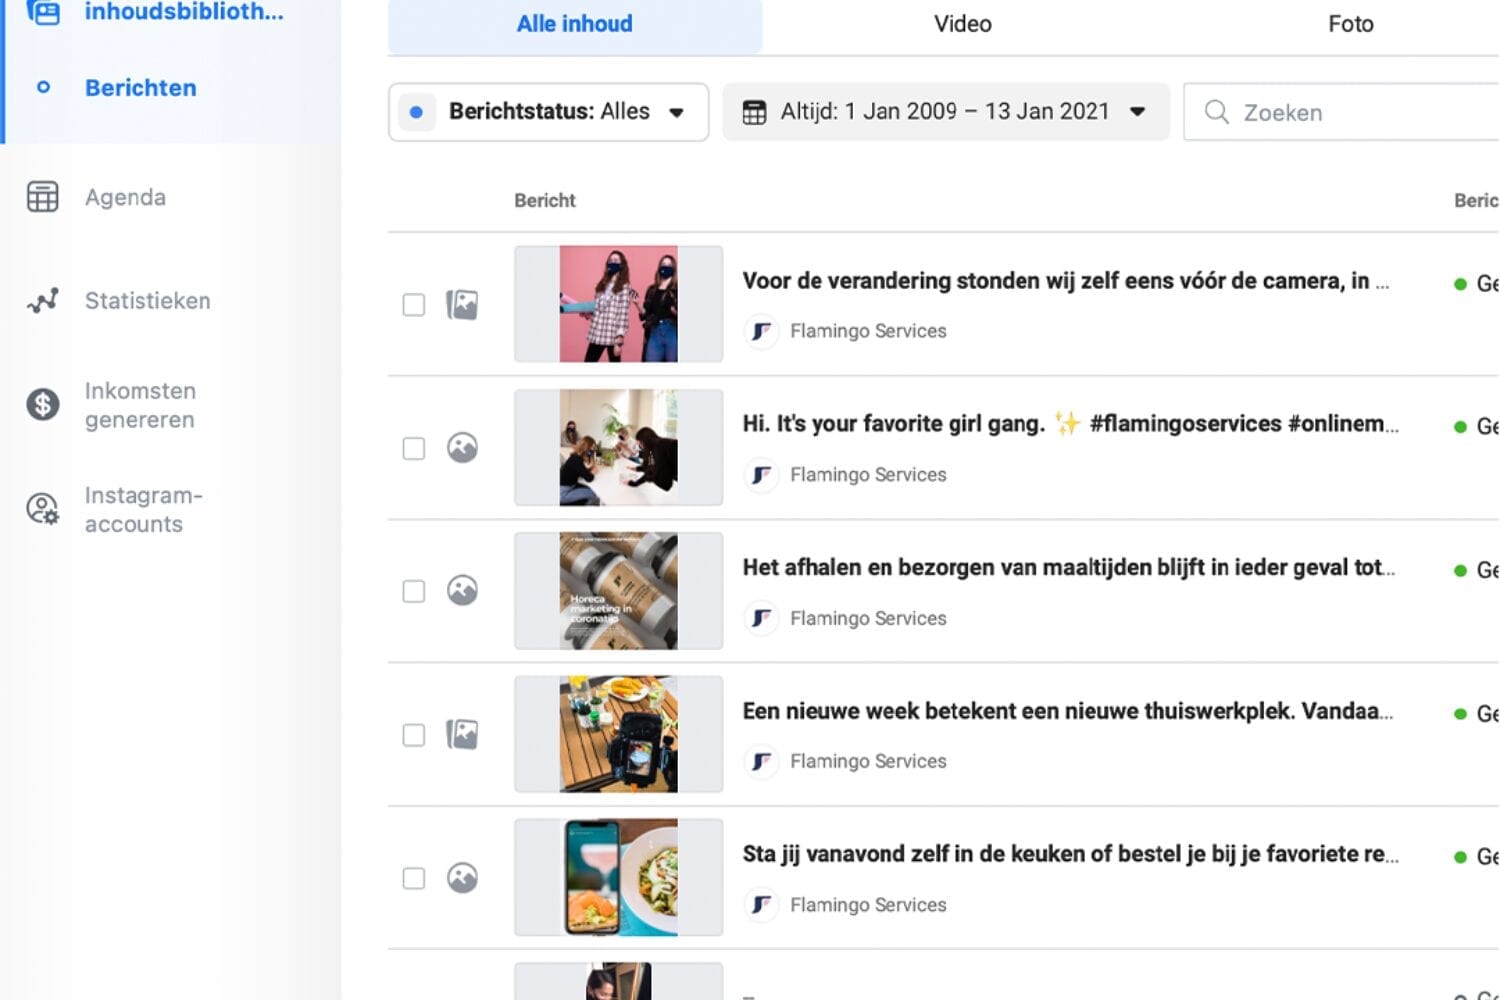Open thumbnail of 'Hi. It's your favorite' post

618,447
